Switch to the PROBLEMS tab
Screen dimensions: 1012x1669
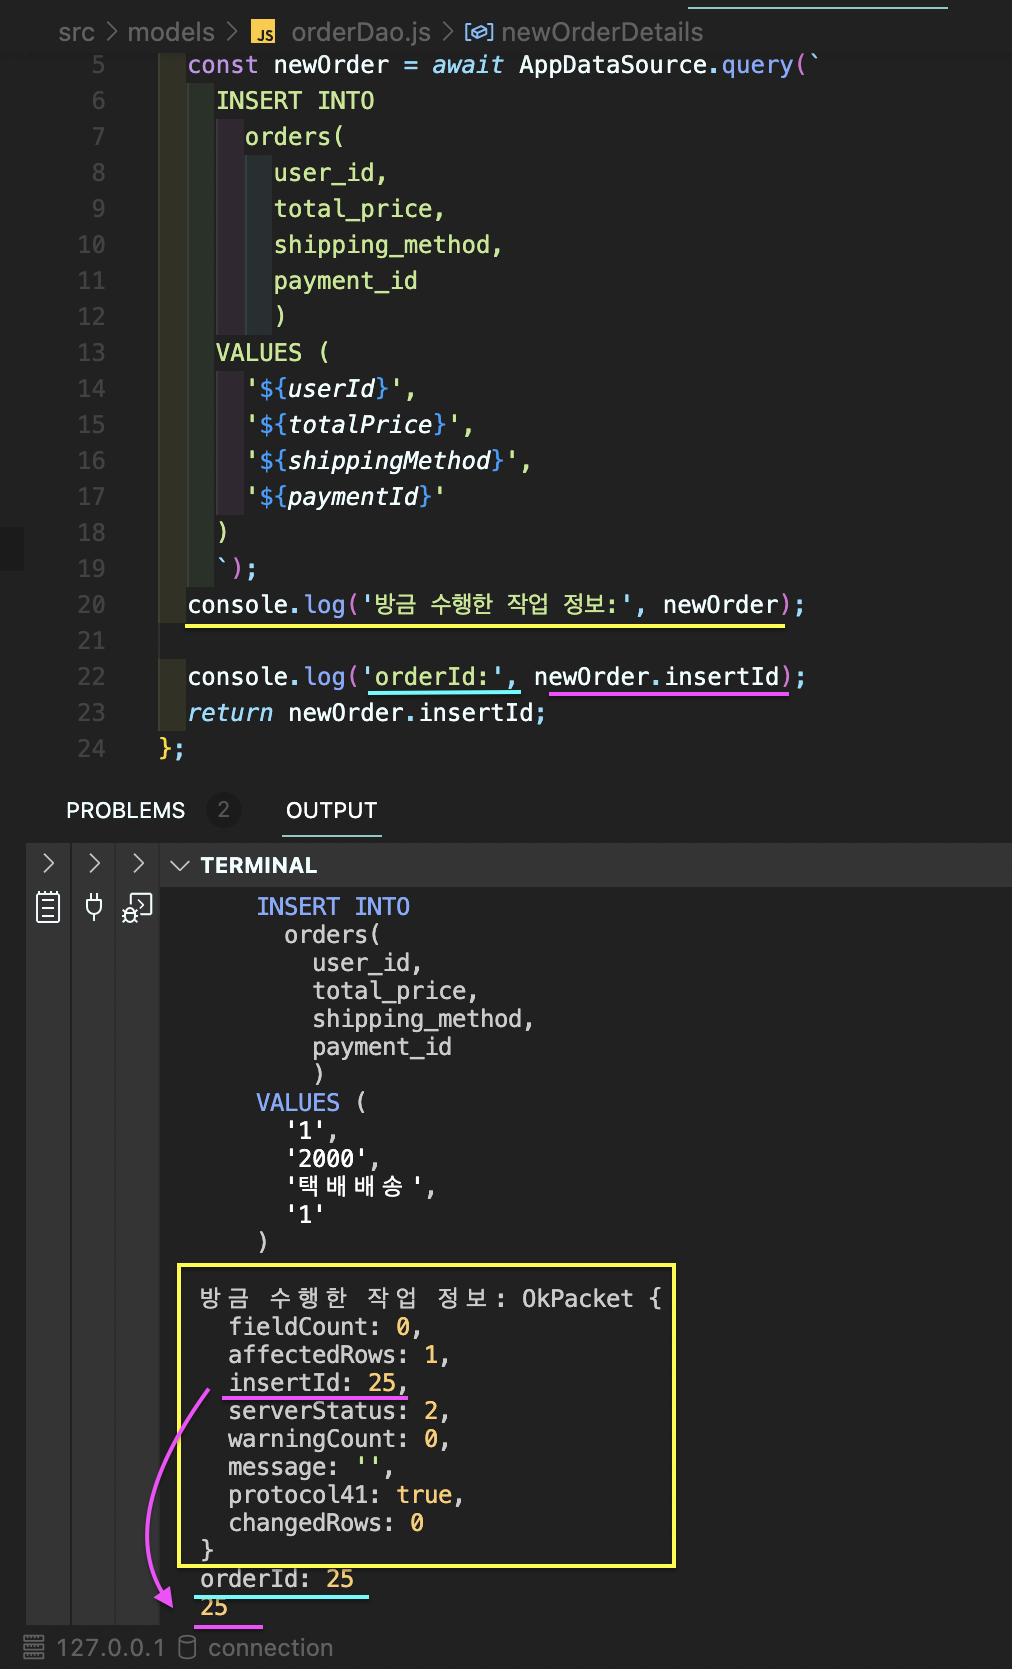[x=125, y=810]
